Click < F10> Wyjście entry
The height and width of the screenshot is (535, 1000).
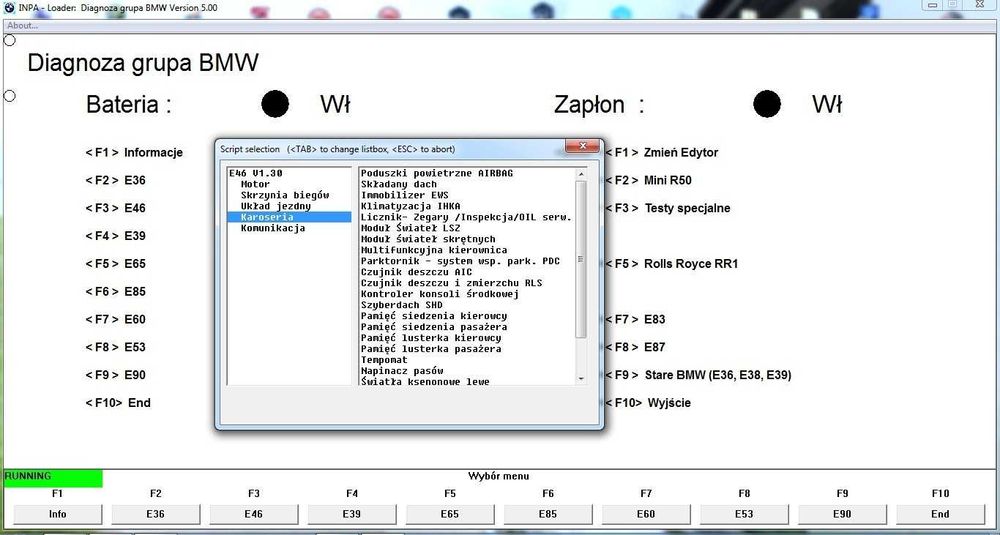click(x=648, y=403)
